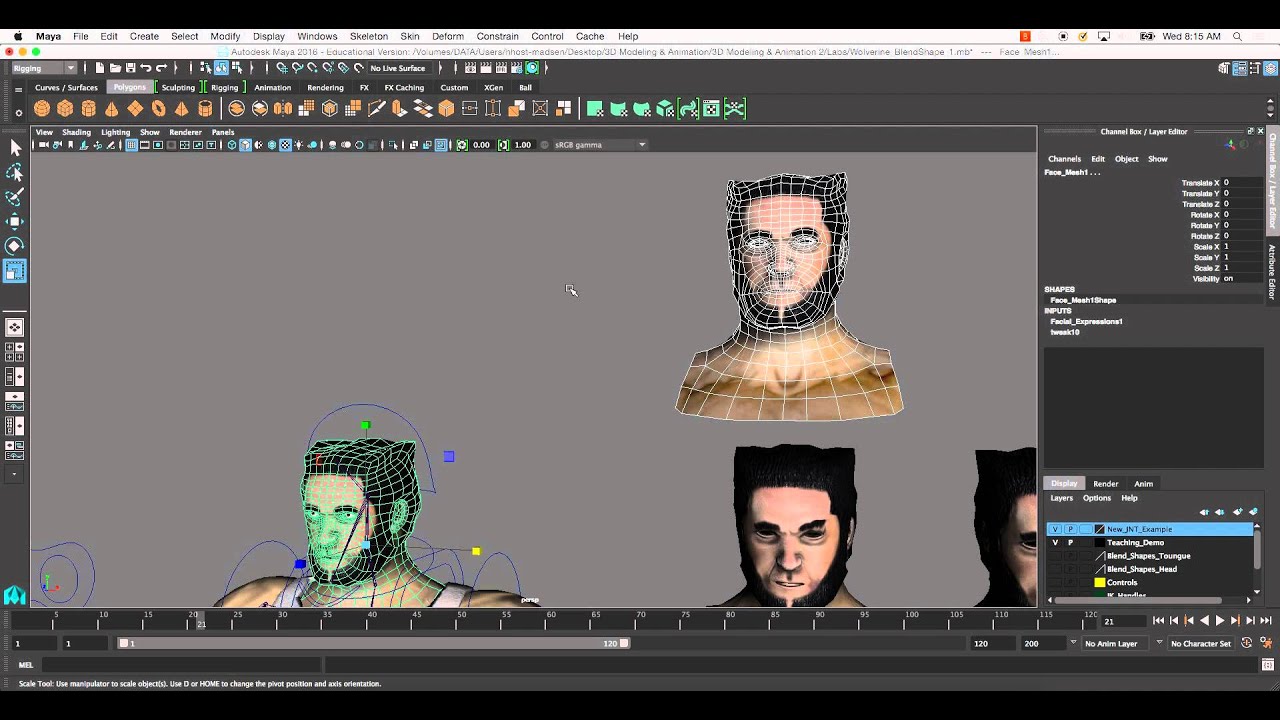The width and height of the screenshot is (1280, 720).
Task: Click the No Live Surface field
Action: (398, 68)
